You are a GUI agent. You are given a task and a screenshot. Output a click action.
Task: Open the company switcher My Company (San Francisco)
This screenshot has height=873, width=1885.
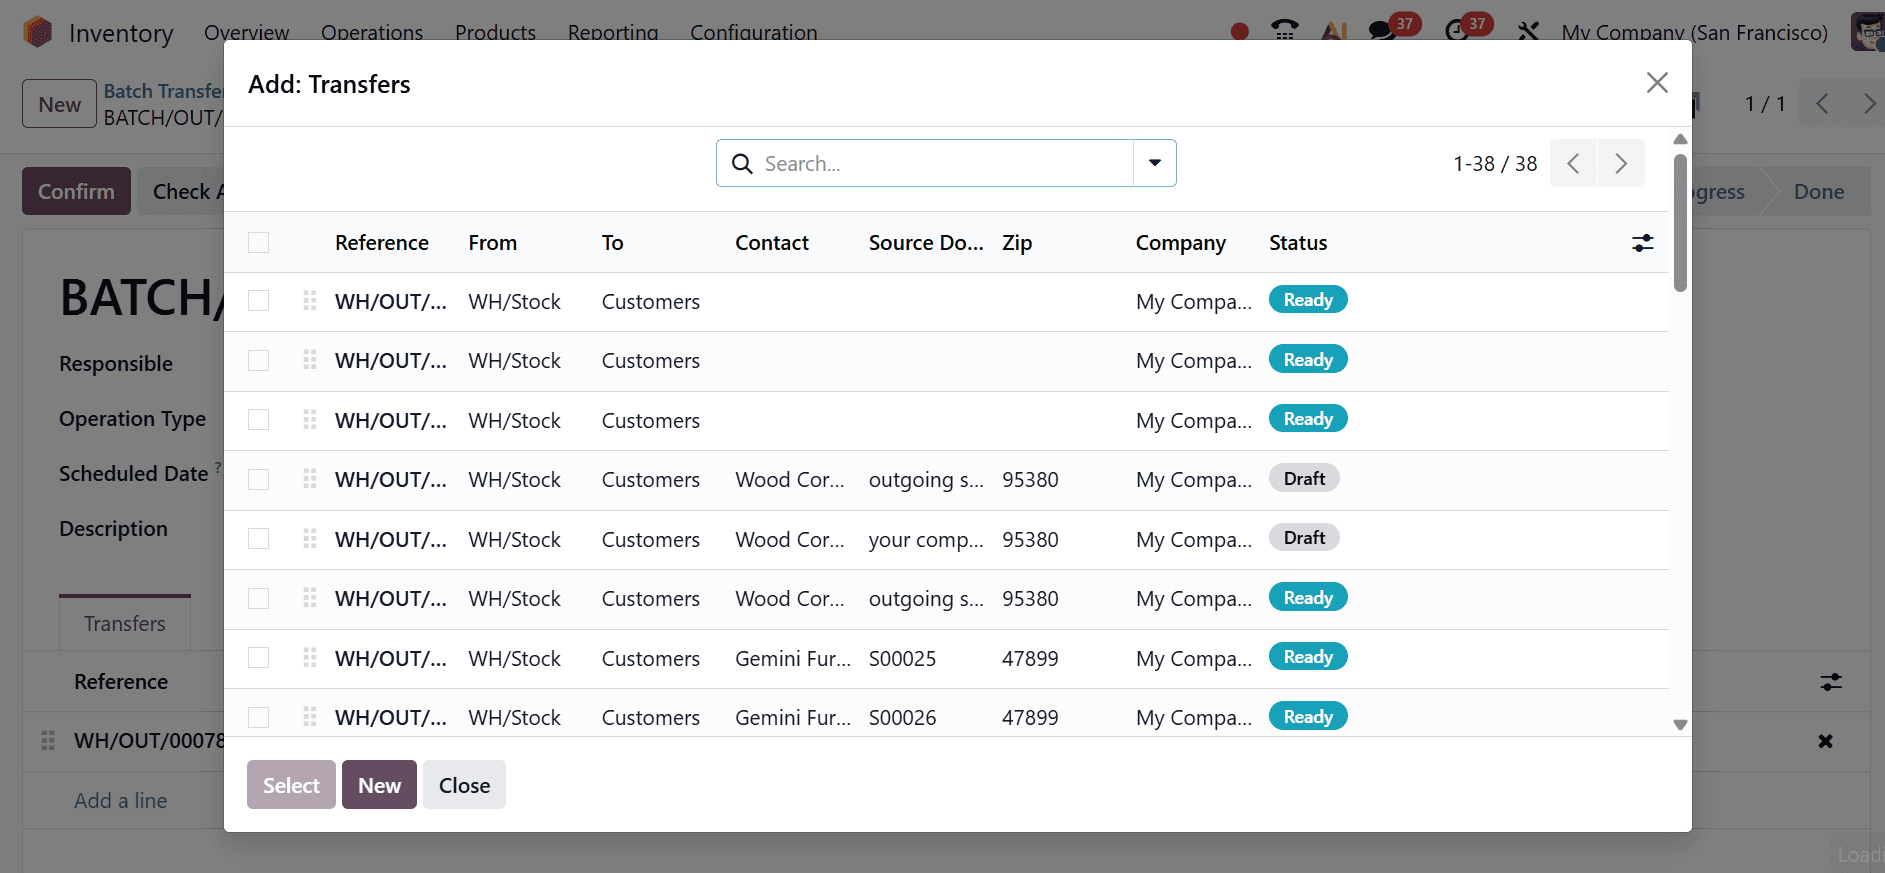(x=1695, y=32)
